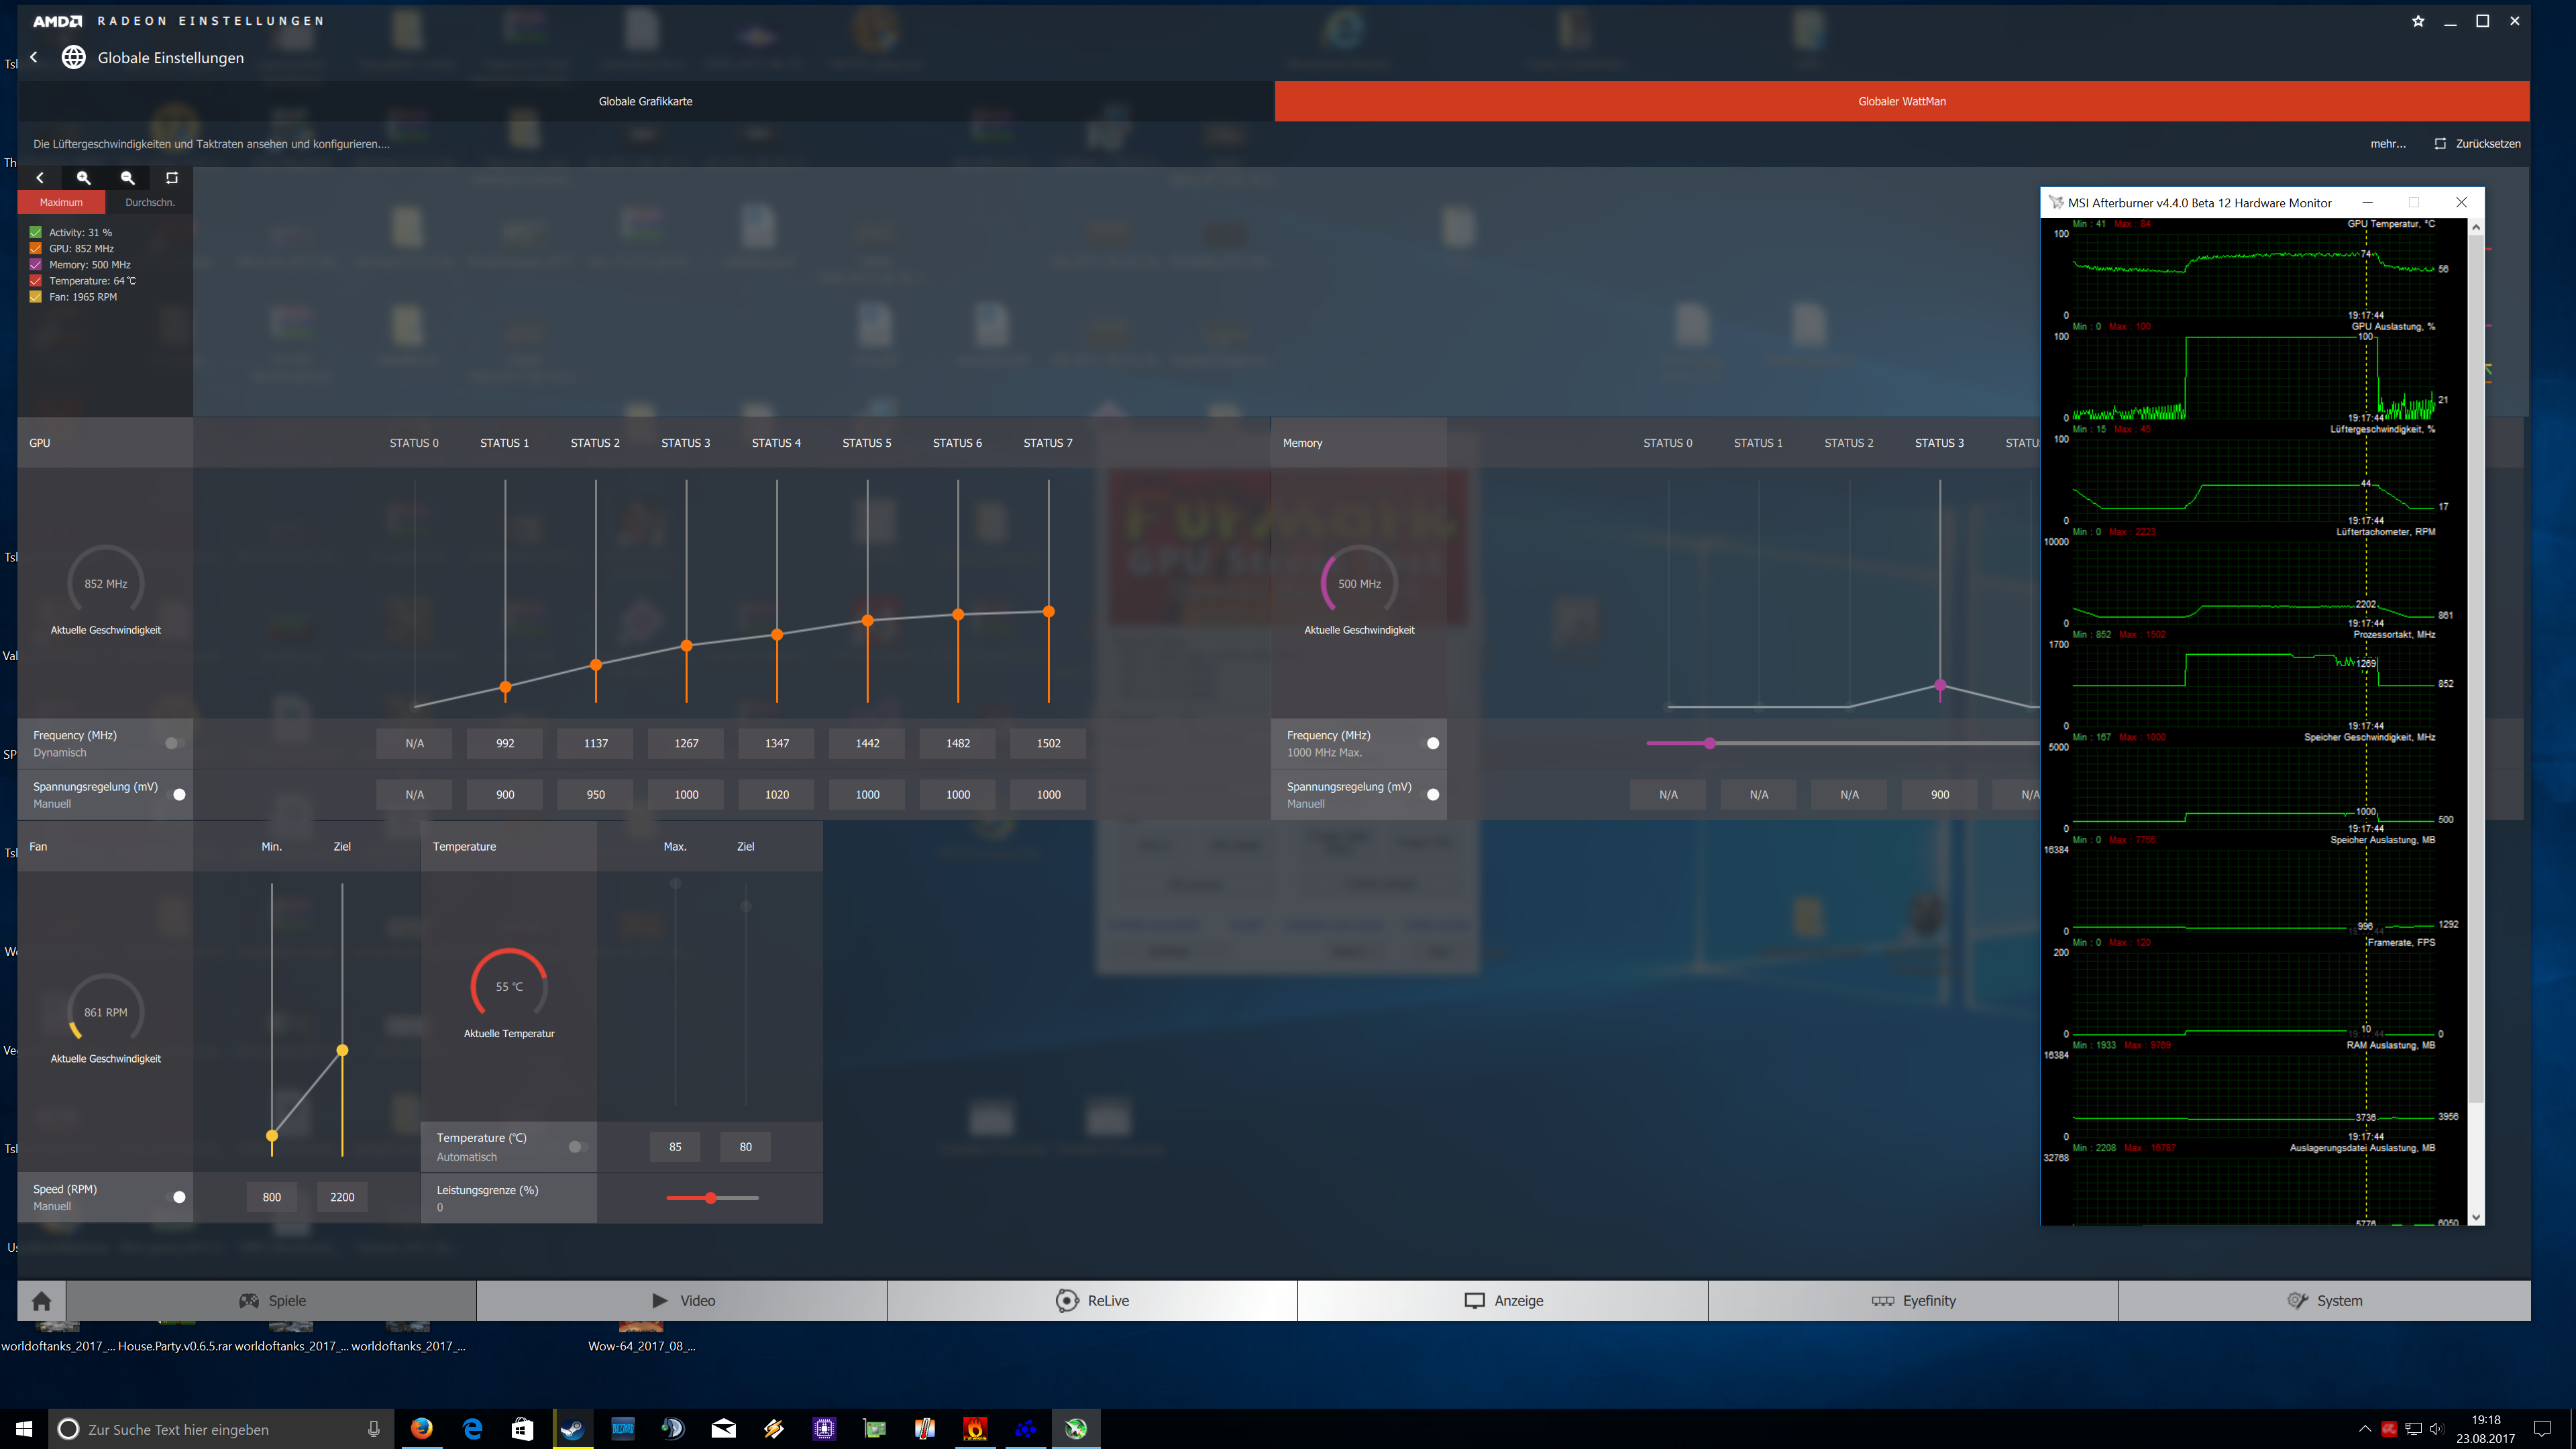The image size is (2576, 1449).
Task: Click the back arrow beside Globale Einstellungen
Action: pyautogui.click(x=34, y=57)
